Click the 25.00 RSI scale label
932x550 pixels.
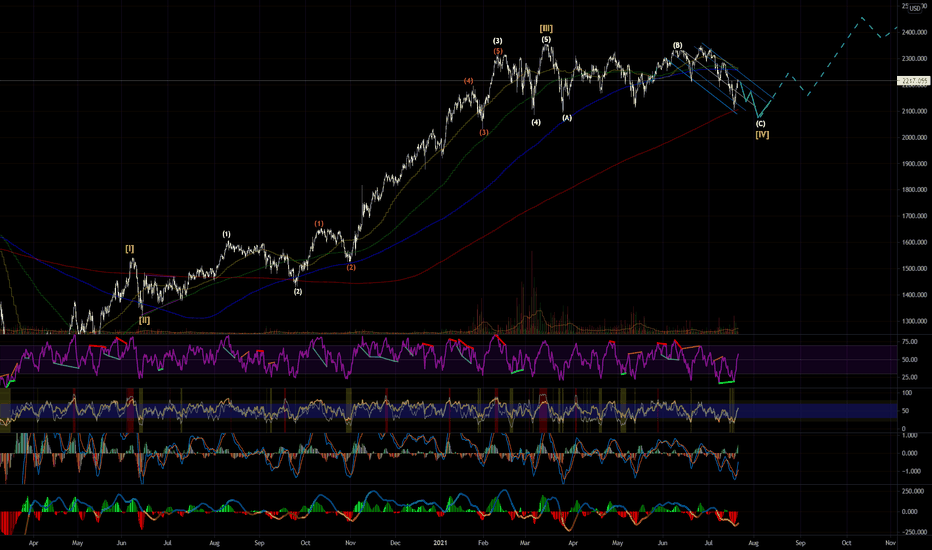click(909, 377)
